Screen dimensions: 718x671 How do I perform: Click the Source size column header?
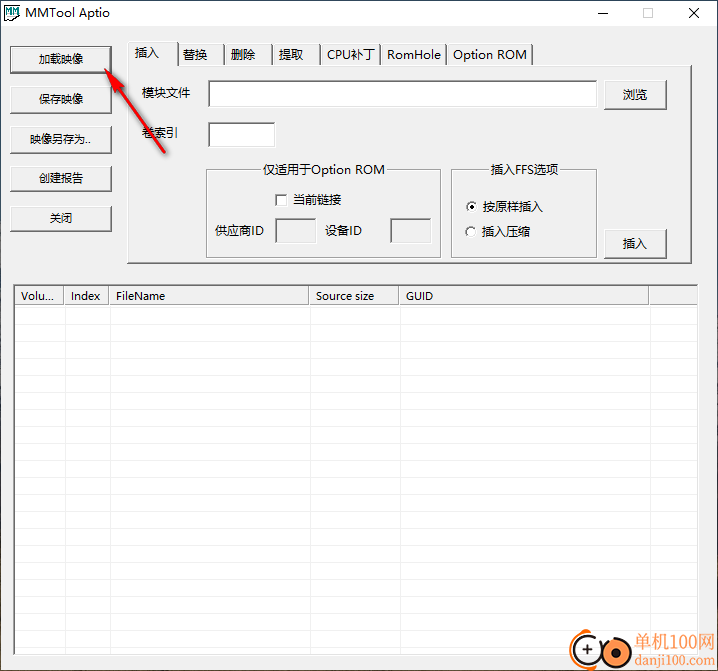pos(354,296)
